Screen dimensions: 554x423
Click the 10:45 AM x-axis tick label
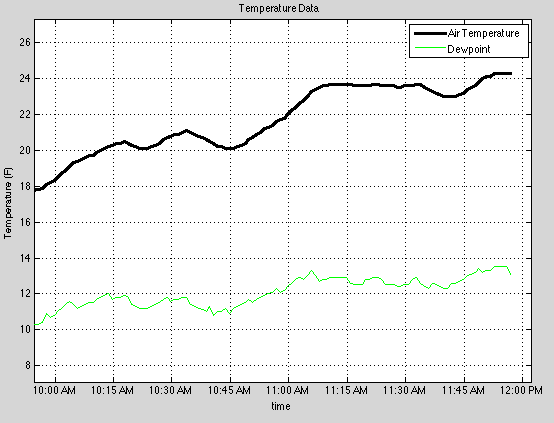pyautogui.click(x=229, y=390)
